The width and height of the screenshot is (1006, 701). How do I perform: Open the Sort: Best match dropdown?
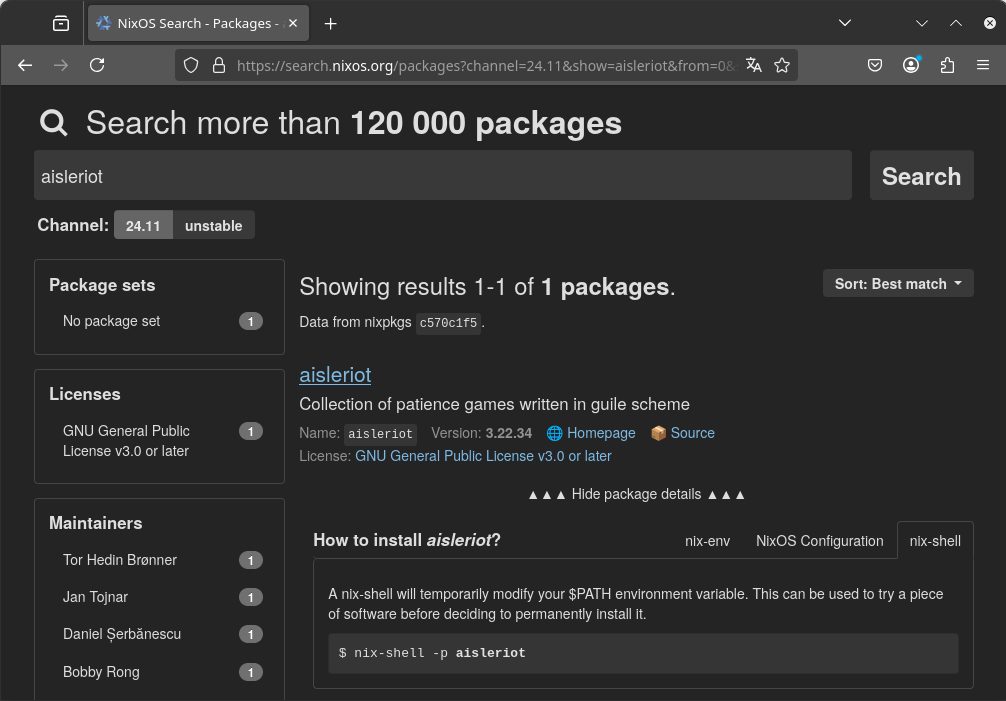[897, 284]
